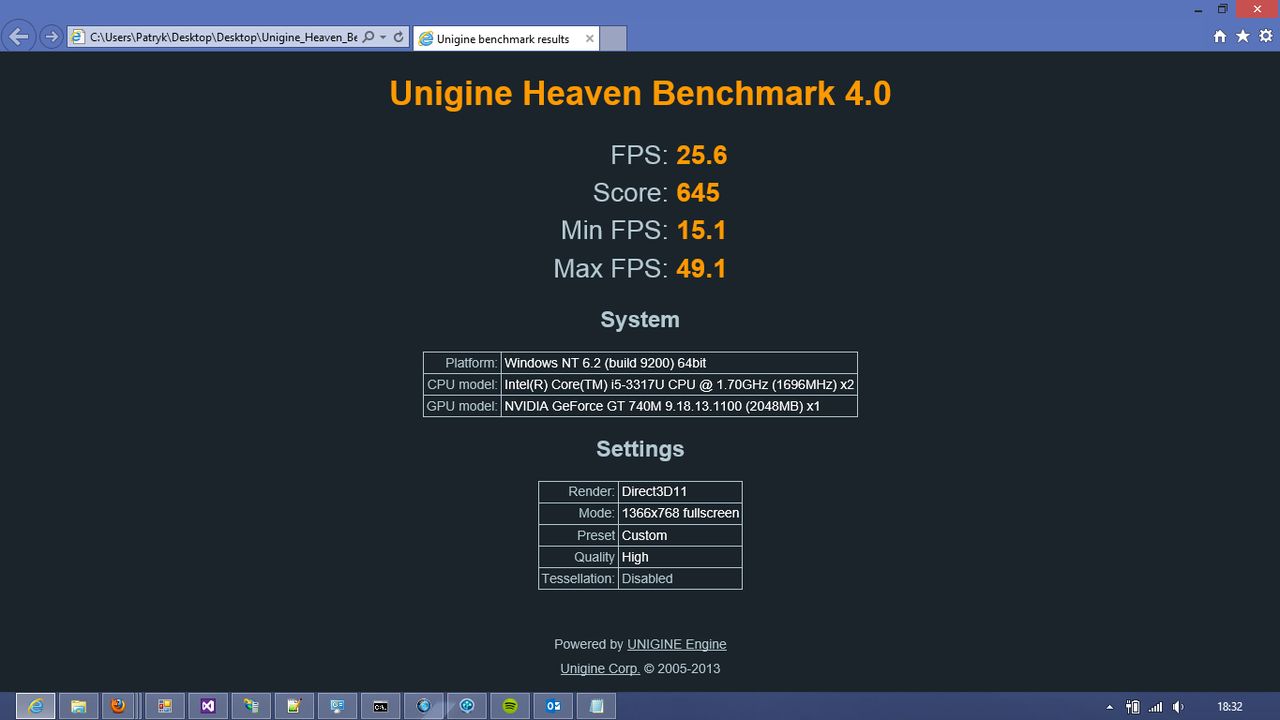Screen dimensions: 1280x720
Task: Click the Custom preset value
Action: click(680, 535)
